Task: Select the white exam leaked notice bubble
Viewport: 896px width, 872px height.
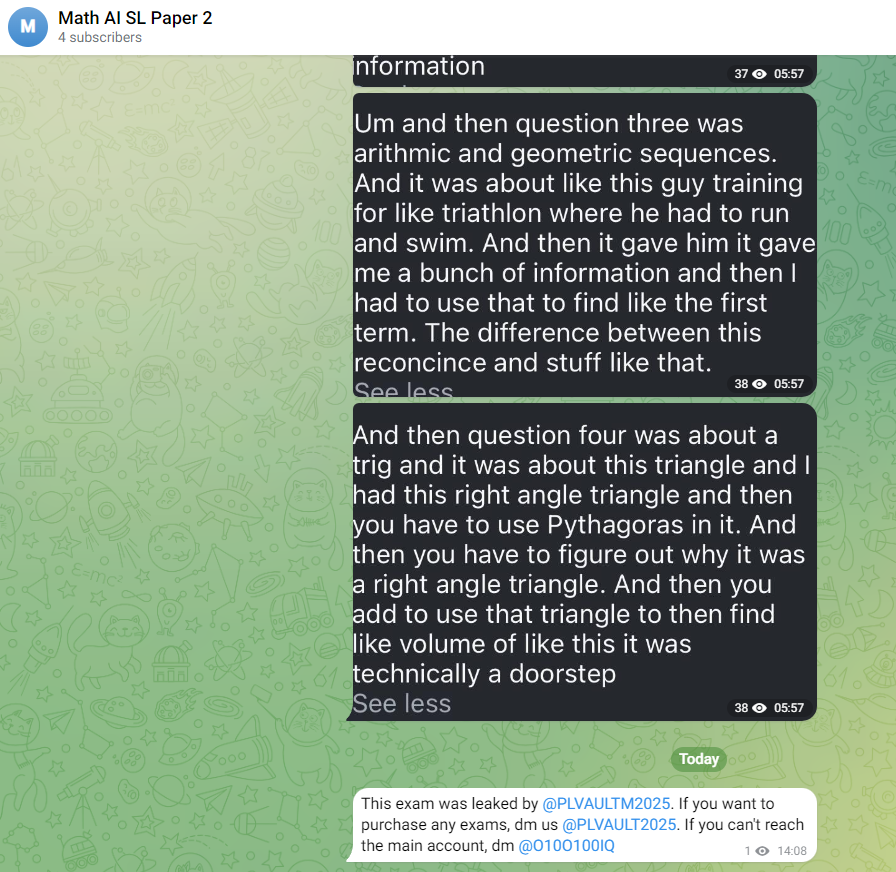Action: tap(584, 825)
